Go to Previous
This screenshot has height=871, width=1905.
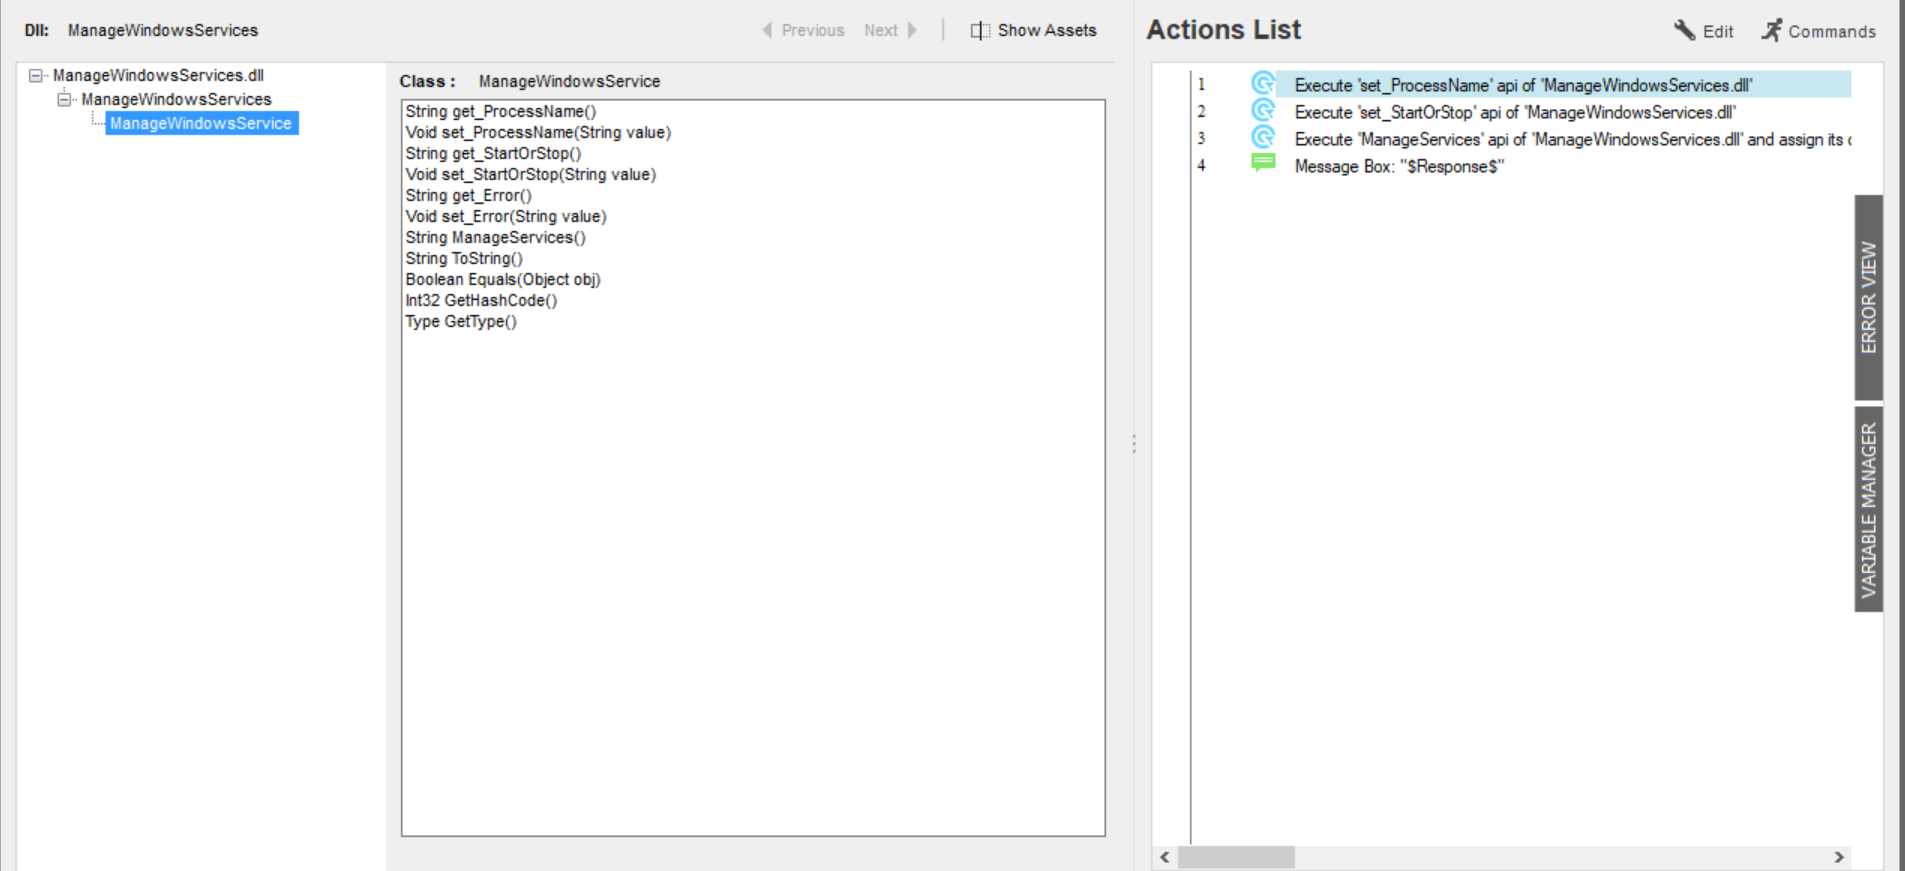tap(803, 30)
